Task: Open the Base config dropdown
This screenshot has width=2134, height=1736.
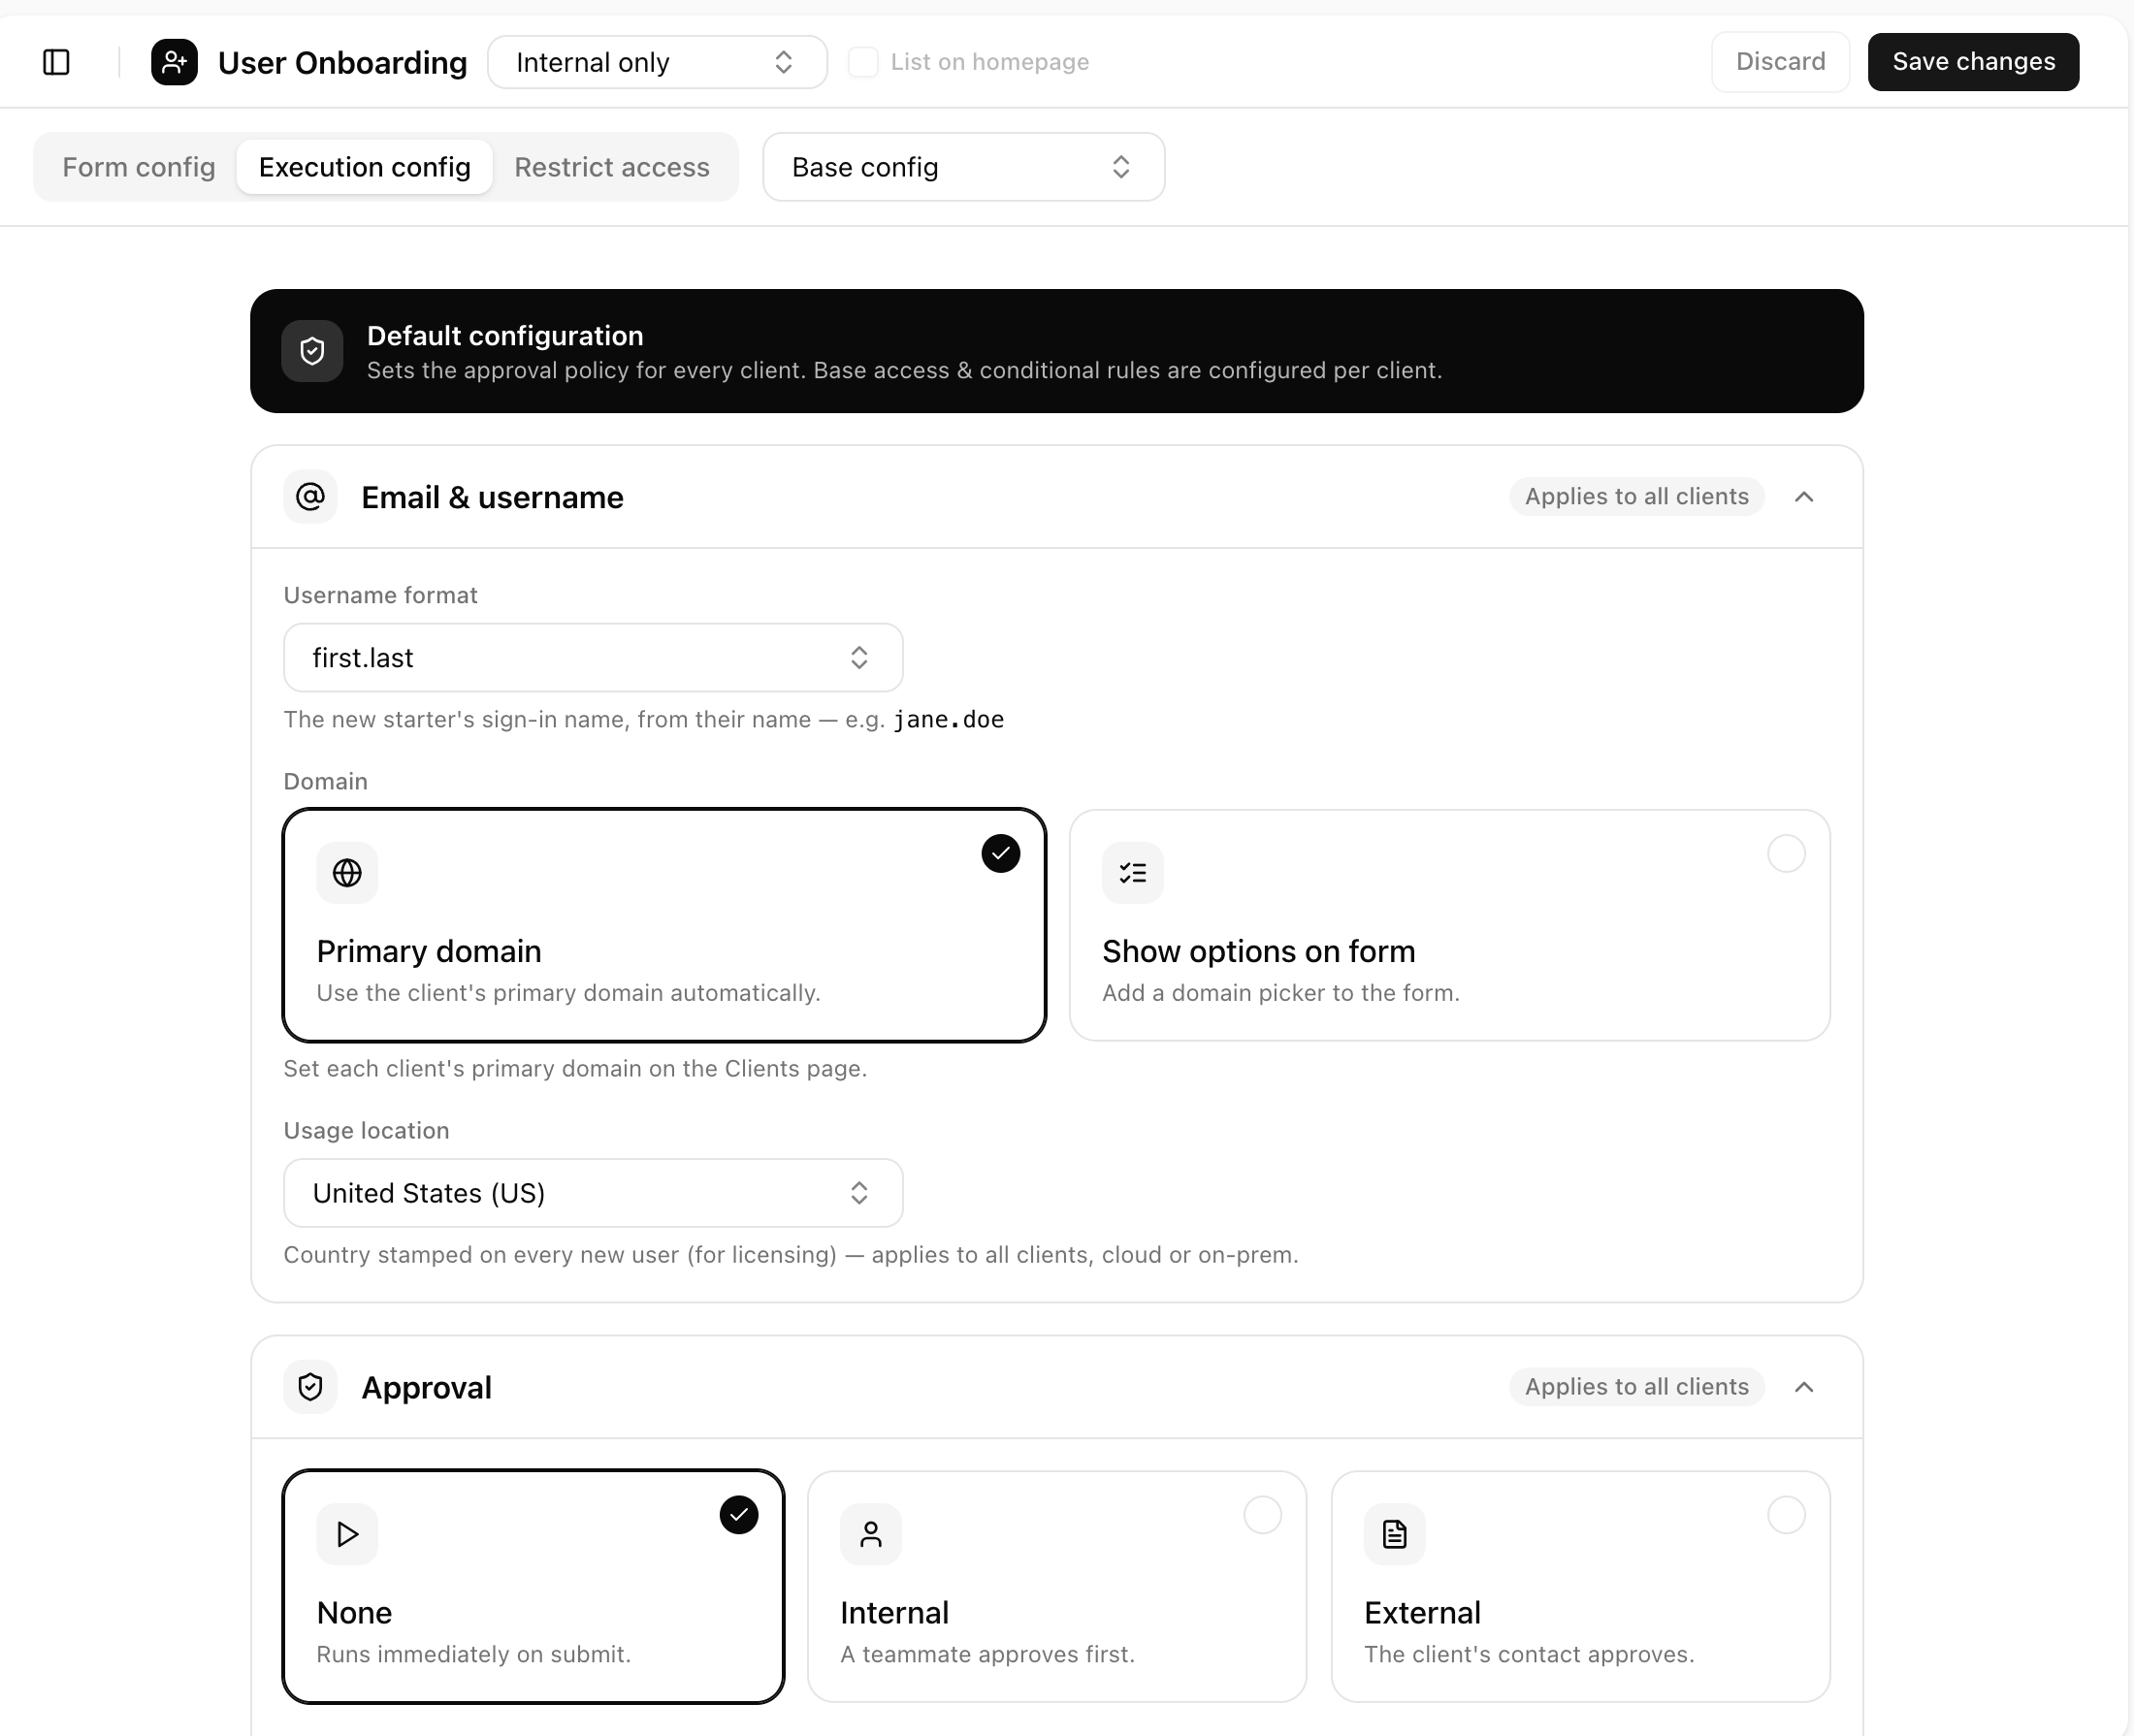Action: tap(964, 167)
